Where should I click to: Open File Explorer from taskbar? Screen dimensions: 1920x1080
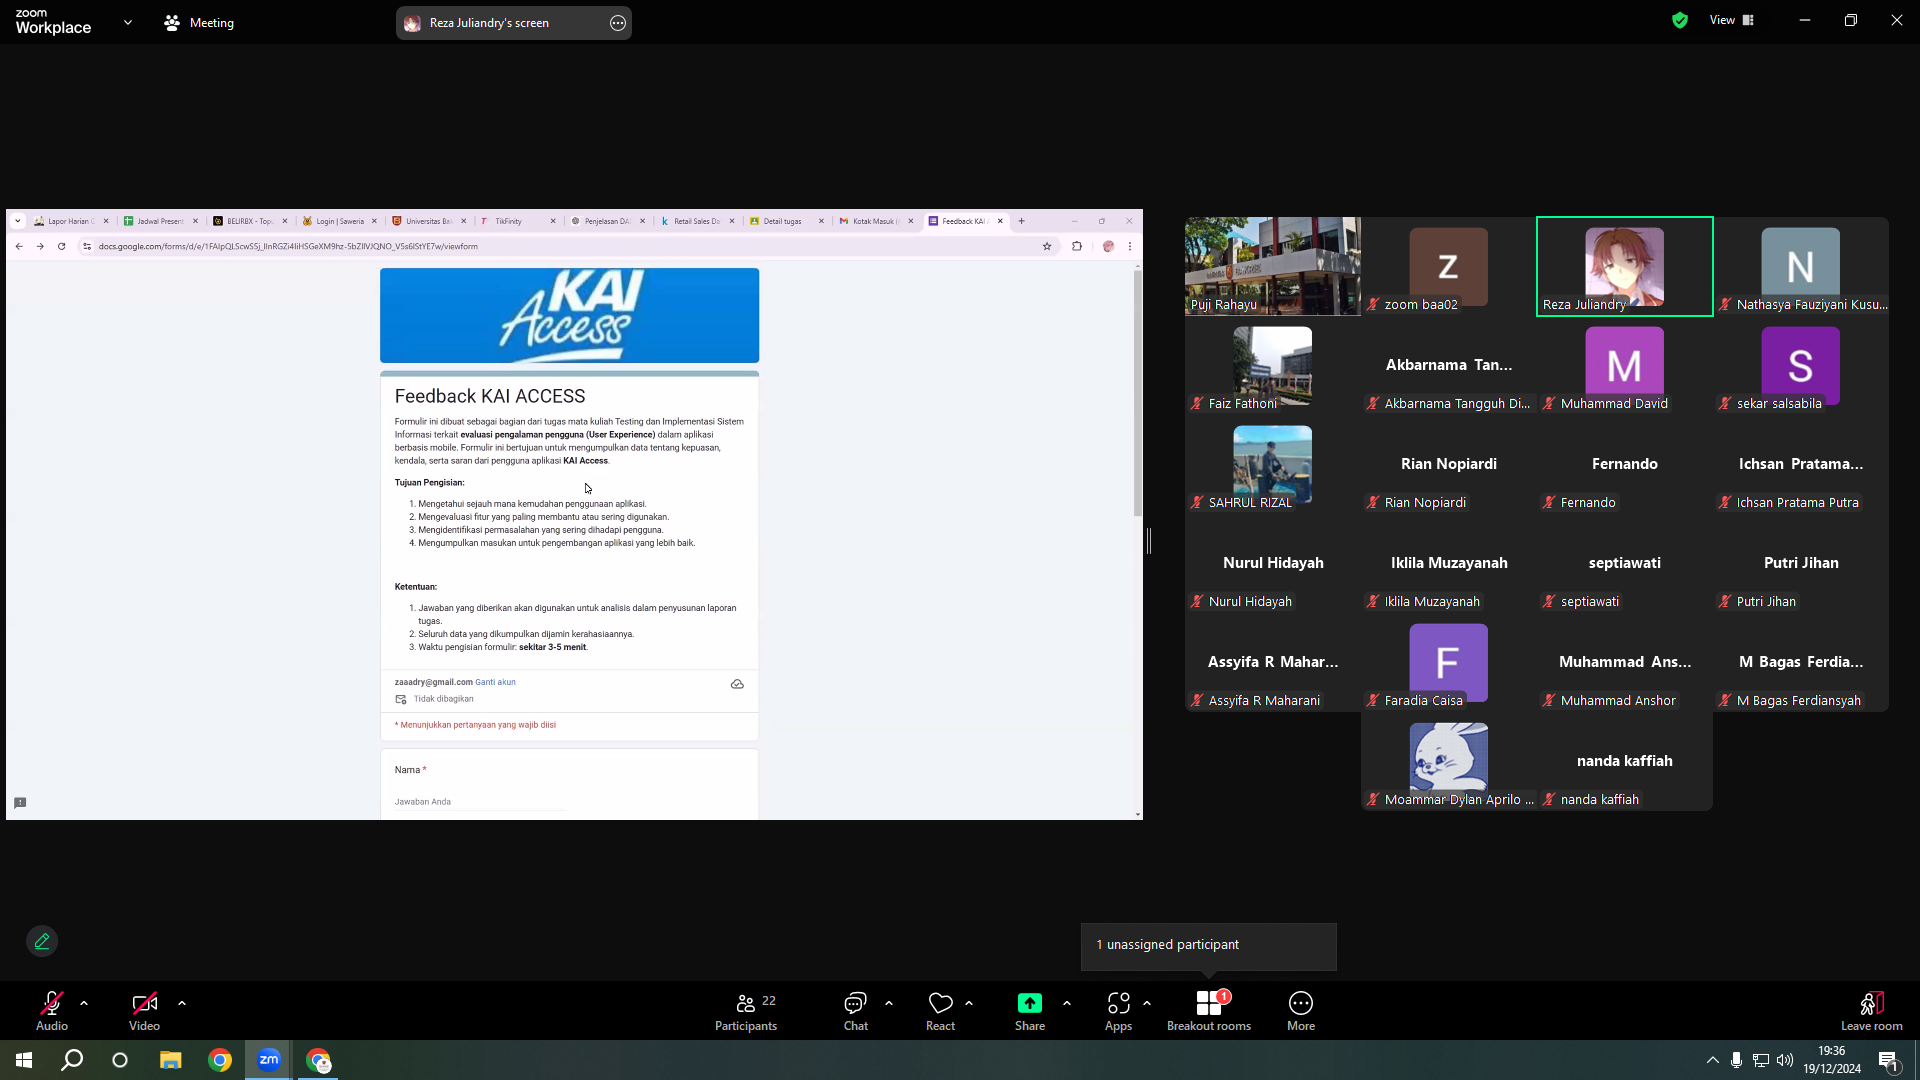[171, 1060]
